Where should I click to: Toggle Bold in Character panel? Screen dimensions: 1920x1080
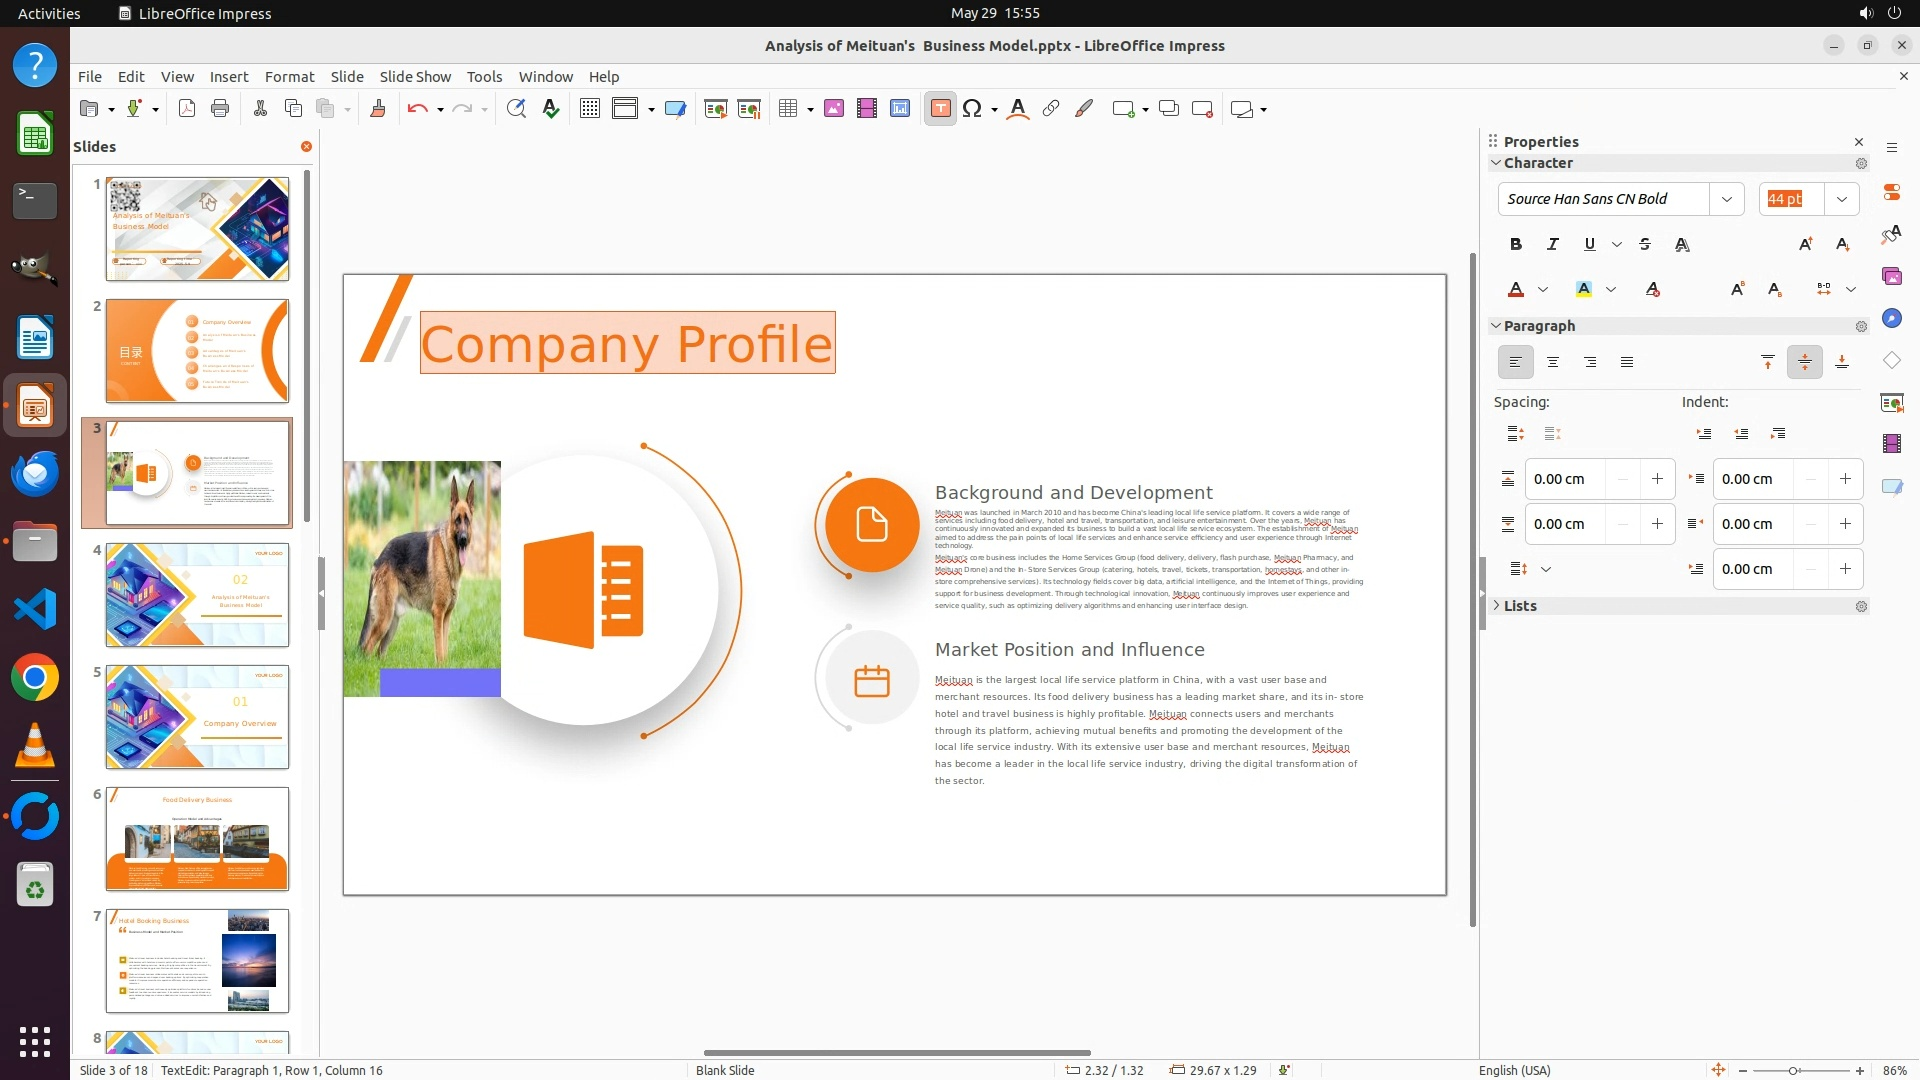coord(1516,244)
